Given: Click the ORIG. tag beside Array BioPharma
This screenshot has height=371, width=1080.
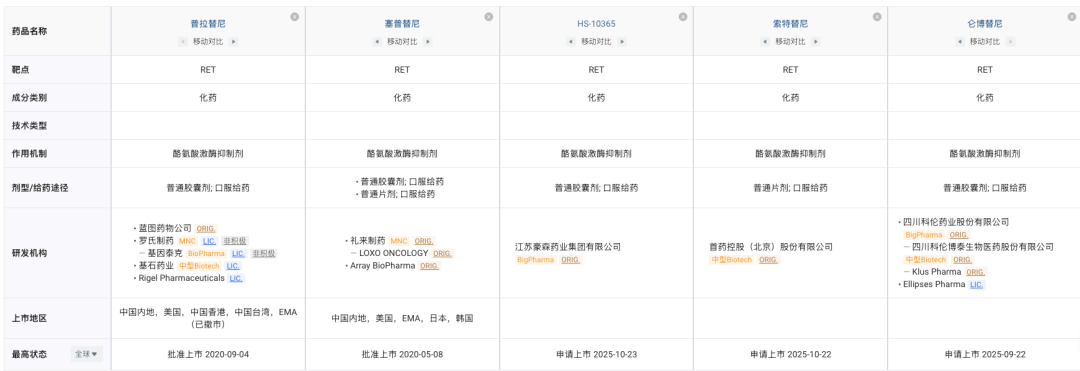Looking at the screenshot, I should pos(430,266).
